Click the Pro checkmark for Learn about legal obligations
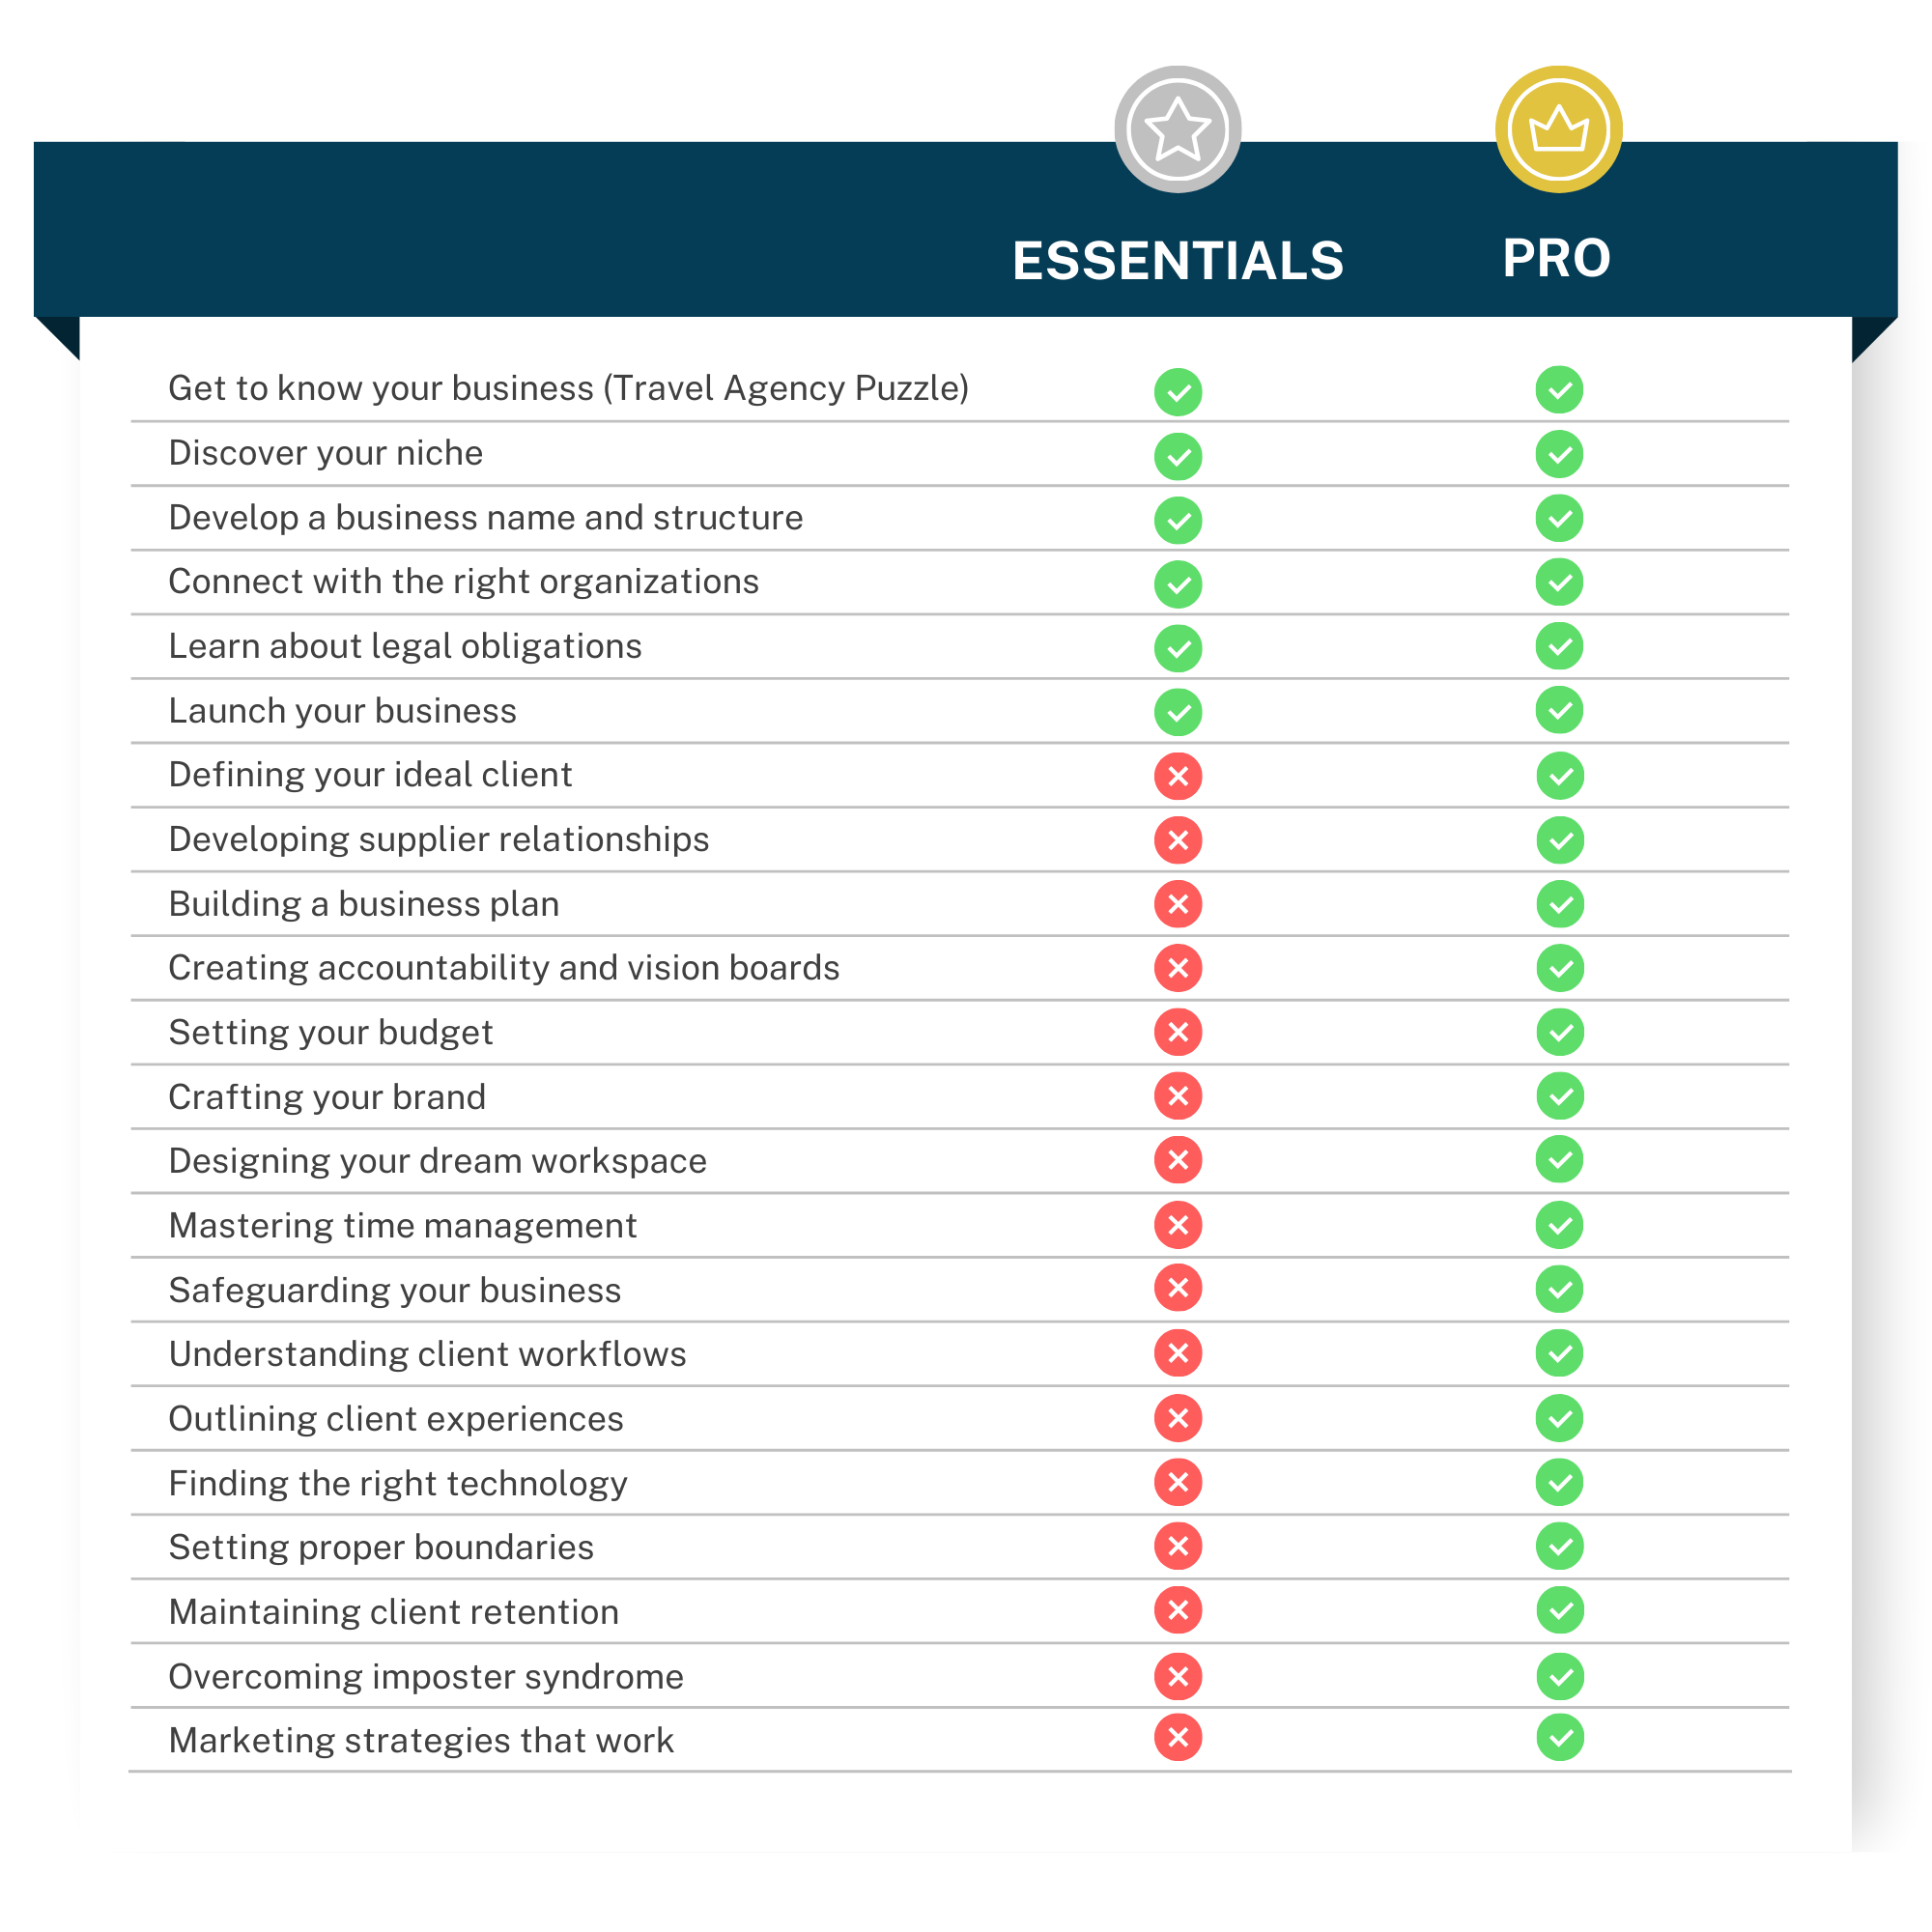Viewport: 1932px width, 1932px height. point(1559,646)
